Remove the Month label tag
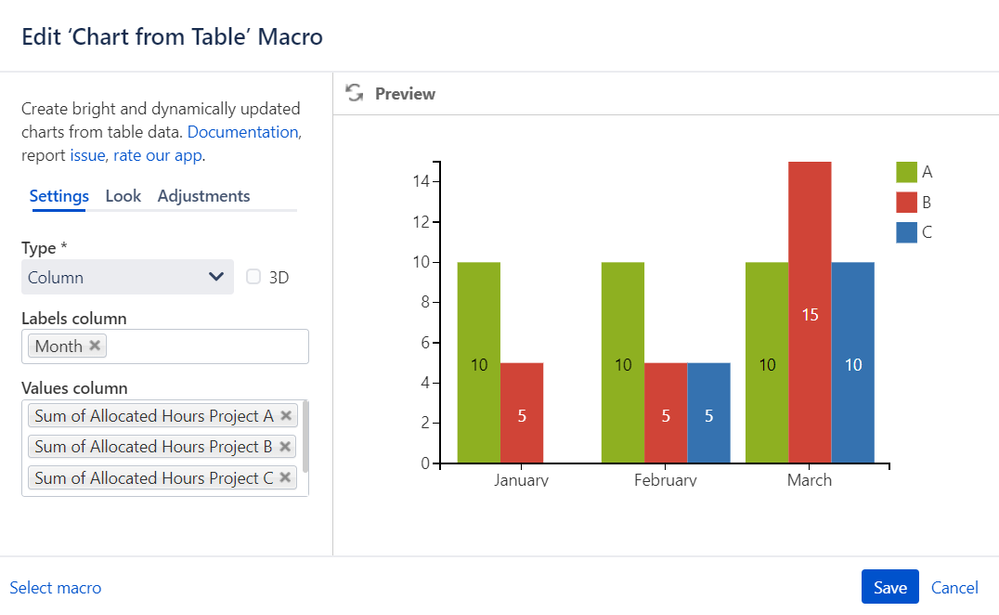Screen dimensions: 999x615 (95, 346)
